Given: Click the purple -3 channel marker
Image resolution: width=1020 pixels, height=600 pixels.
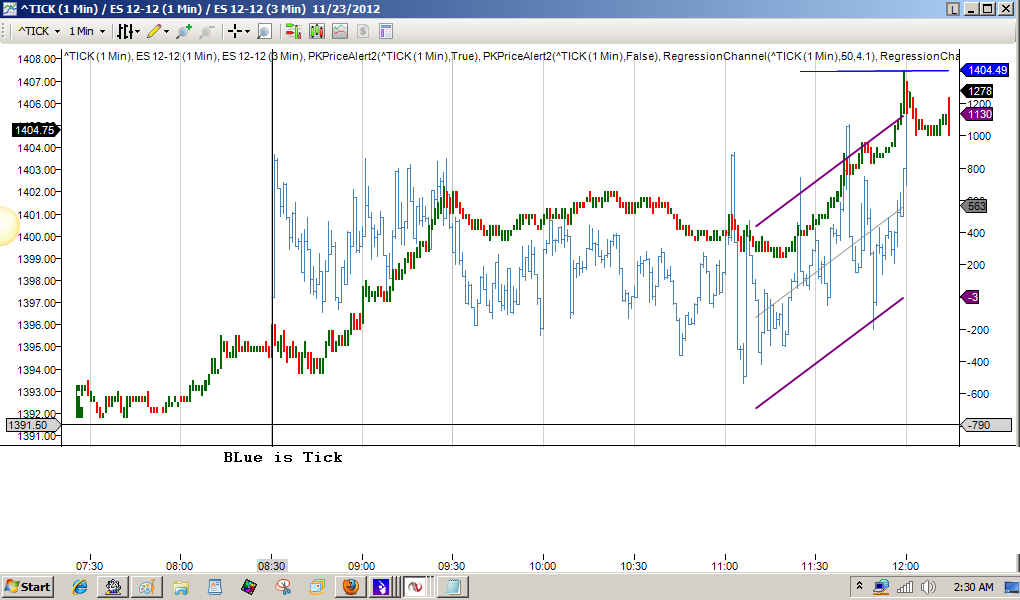Looking at the screenshot, I should pyautogui.click(x=970, y=297).
